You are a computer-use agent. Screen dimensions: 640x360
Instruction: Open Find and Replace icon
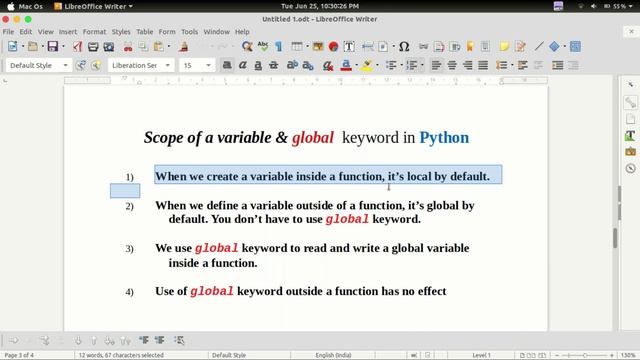click(x=247, y=47)
